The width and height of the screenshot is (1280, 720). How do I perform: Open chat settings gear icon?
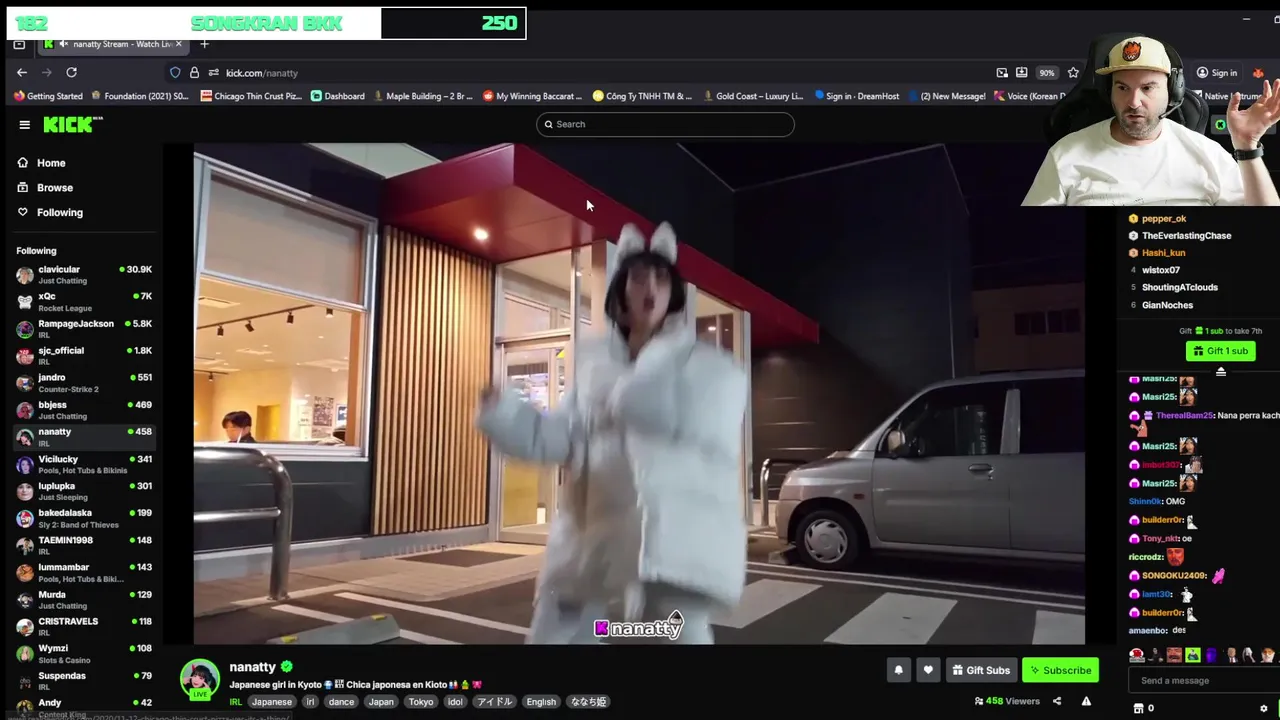1264,708
